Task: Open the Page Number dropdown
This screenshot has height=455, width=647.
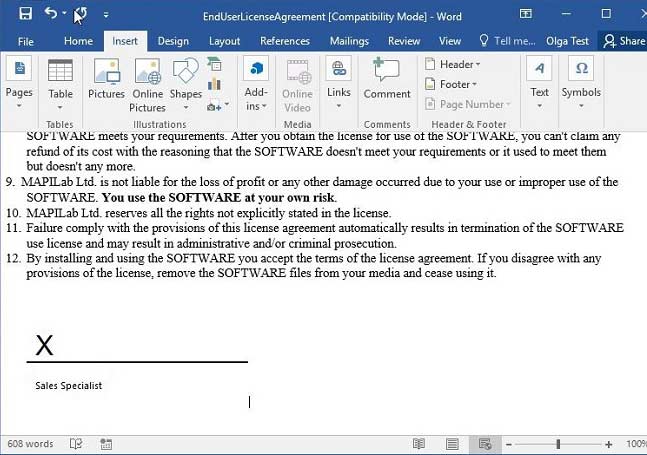Action: click(x=468, y=104)
